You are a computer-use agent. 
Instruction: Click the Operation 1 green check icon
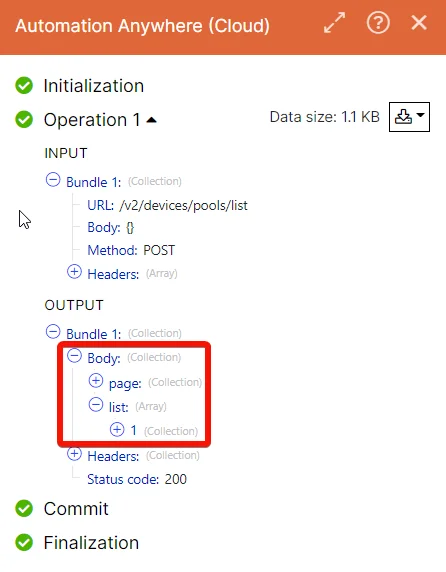coord(24,120)
